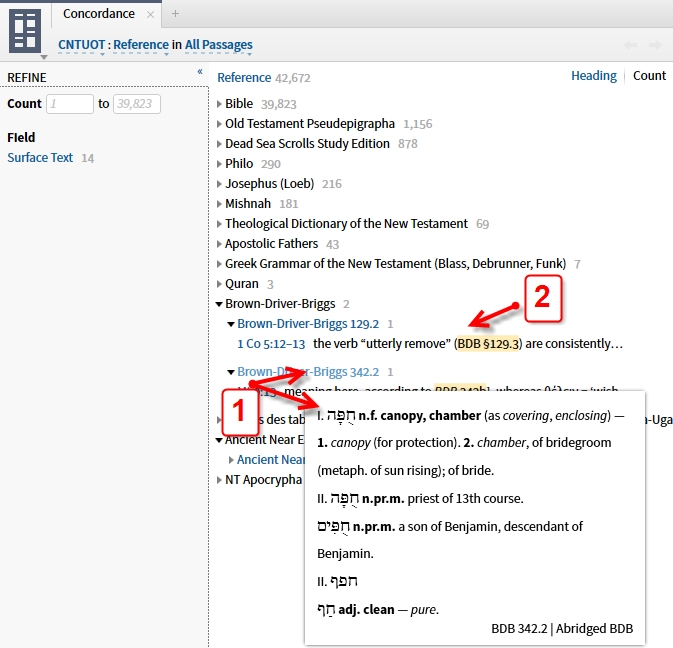Click the total count 42,672

pyautogui.click(x=293, y=78)
